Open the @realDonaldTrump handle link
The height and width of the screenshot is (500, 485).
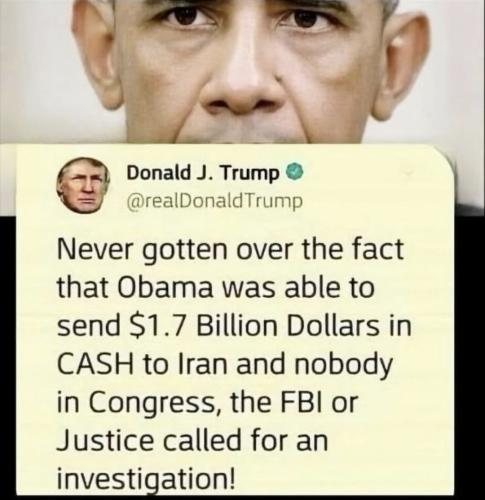pyautogui.click(x=215, y=201)
